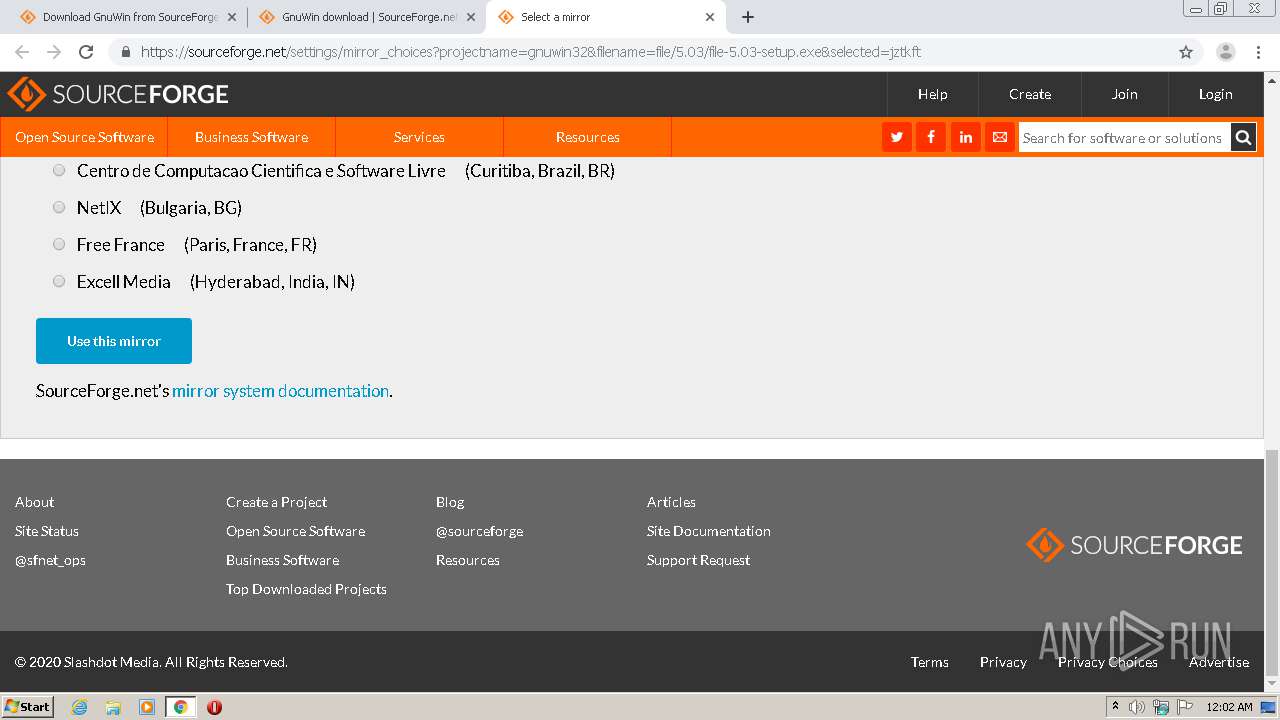Screen dimensions: 1280x720
Task: Open Services nav menu
Action: tap(419, 137)
